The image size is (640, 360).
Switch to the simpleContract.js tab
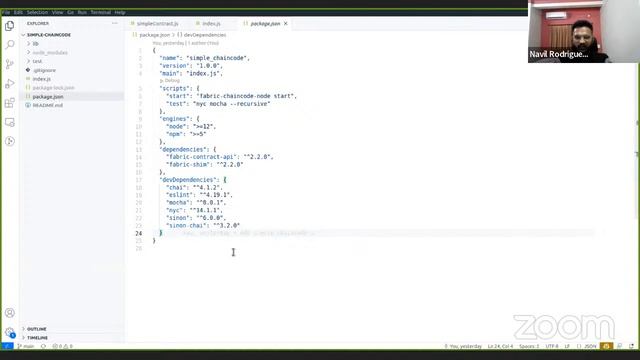[x=155, y=24]
